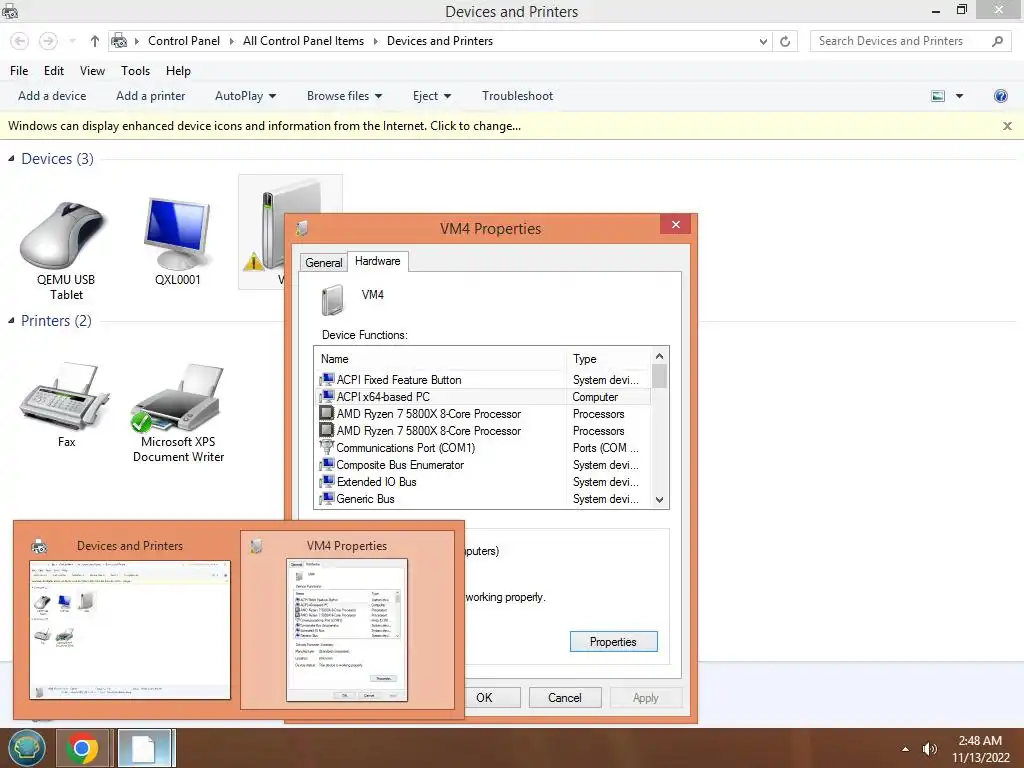Show hidden tray icons arrow
The height and width of the screenshot is (768, 1024).
905,749
